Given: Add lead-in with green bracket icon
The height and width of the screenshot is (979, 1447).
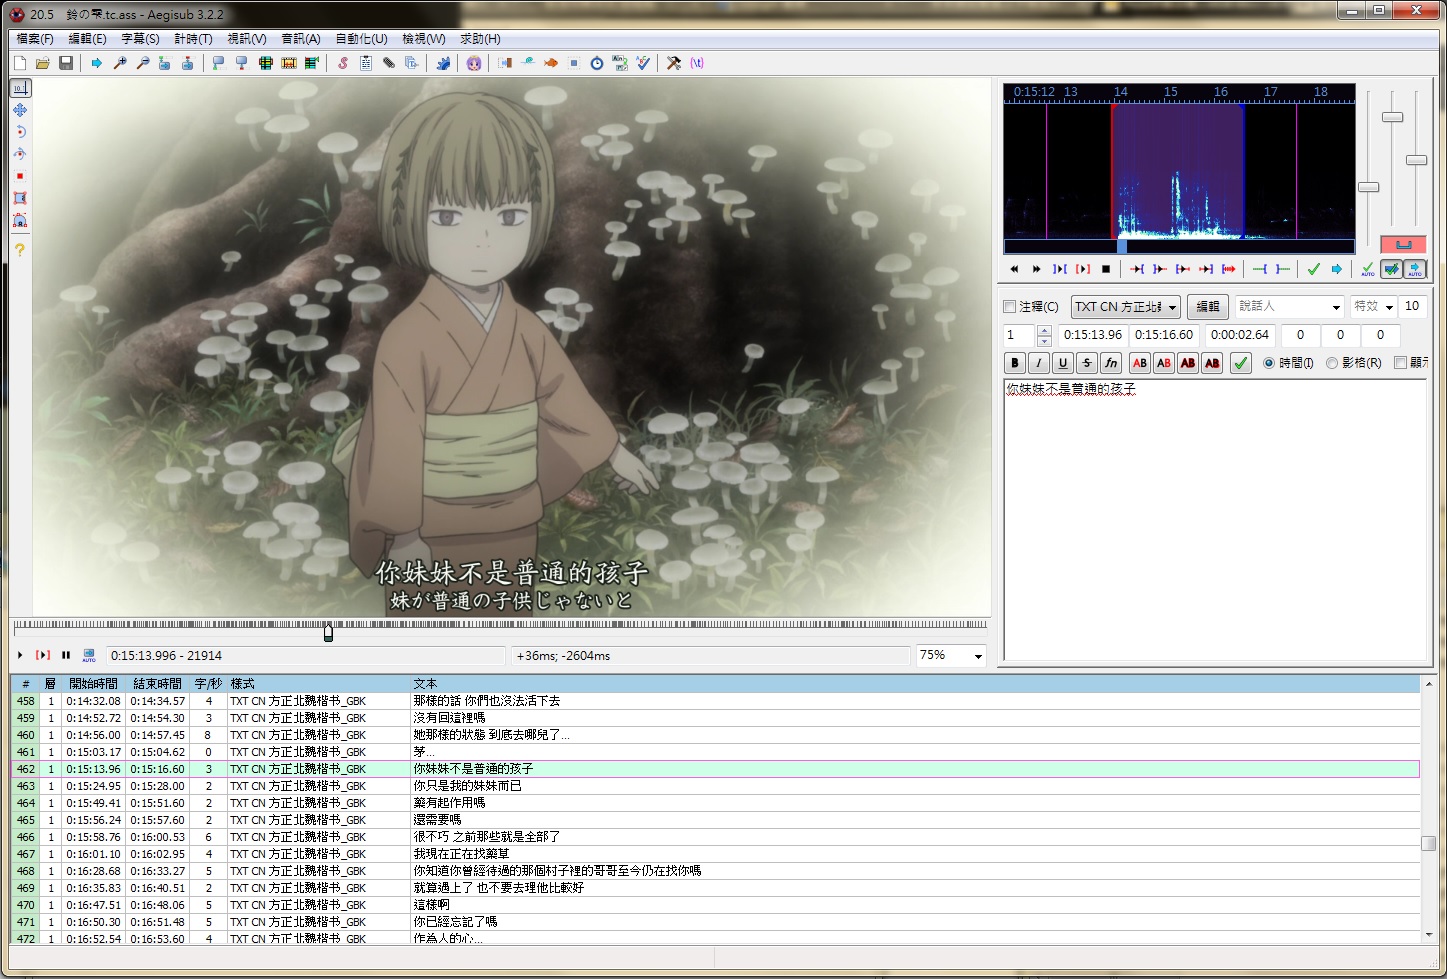Looking at the screenshot, I should [x=1260, y=269].
